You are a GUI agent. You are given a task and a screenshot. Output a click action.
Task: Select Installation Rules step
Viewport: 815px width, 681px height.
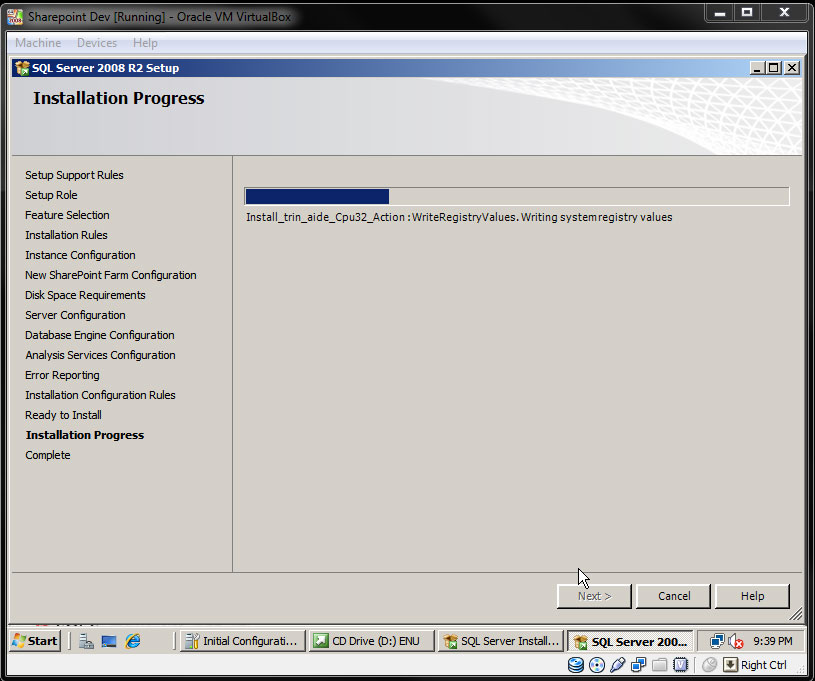tap(66, 235)
